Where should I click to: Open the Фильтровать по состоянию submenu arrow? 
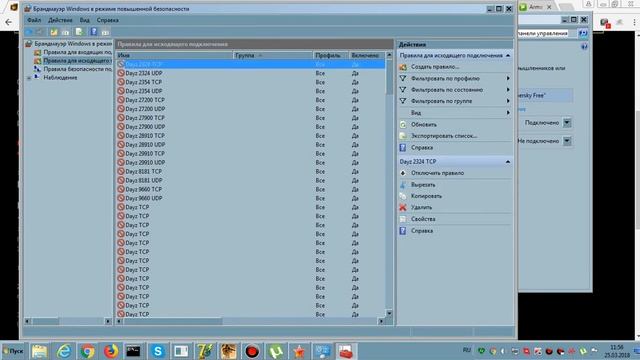point(508,90)
